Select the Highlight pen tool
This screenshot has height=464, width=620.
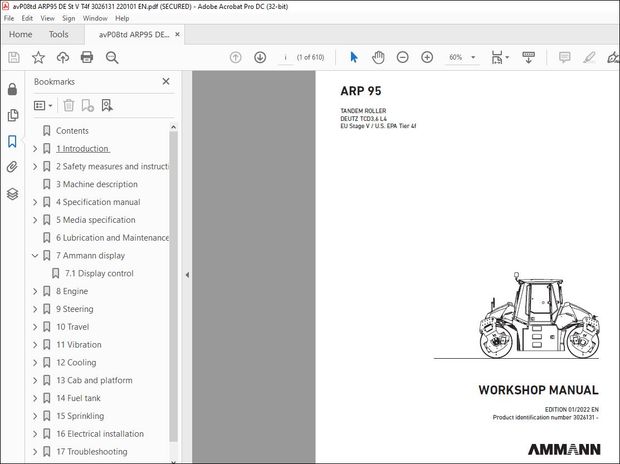[x=589, y=58]
